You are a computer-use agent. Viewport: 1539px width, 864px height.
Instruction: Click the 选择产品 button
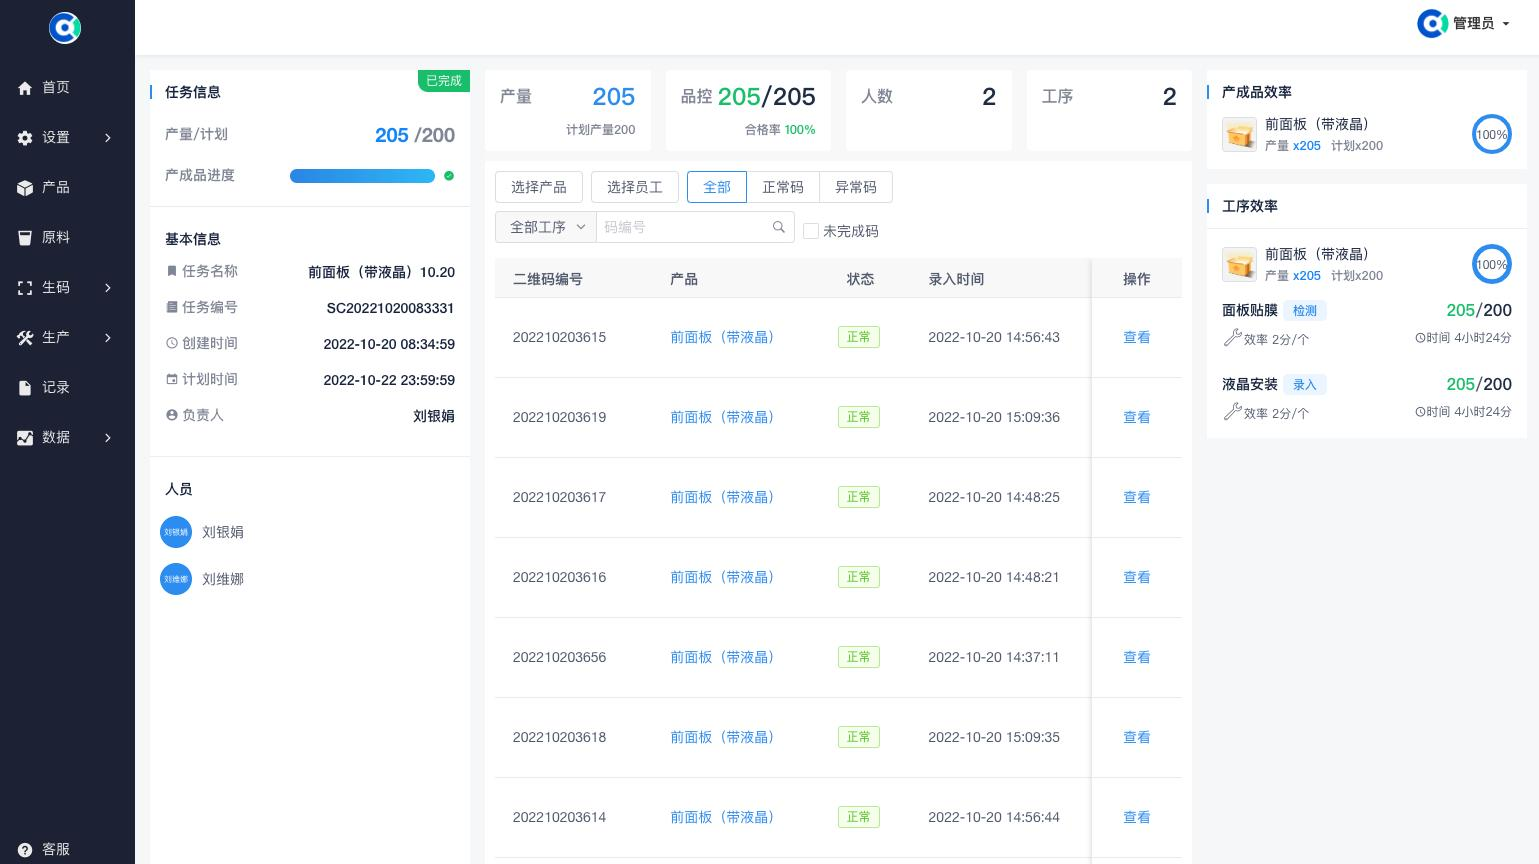coord(539,187)
